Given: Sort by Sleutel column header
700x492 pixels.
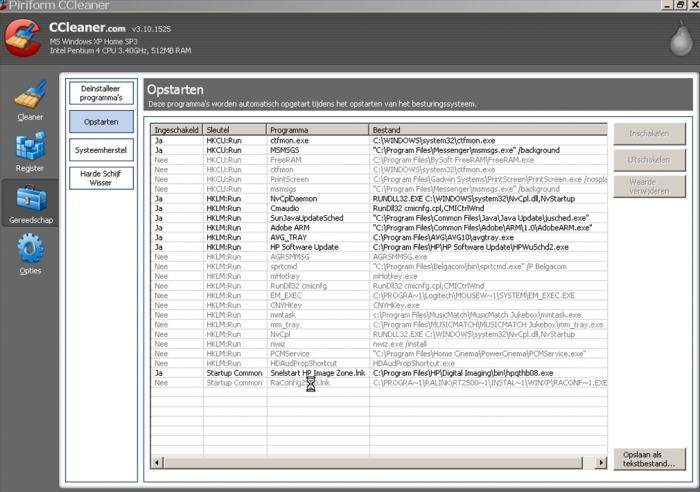Looking at the screenshot, I should (234, 130).
